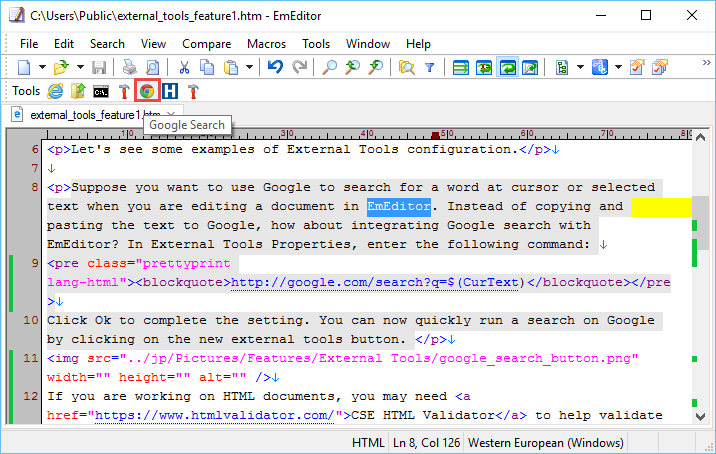
Task: Click the last hammer icon in the Tools bar
Action: click(193, 91)
